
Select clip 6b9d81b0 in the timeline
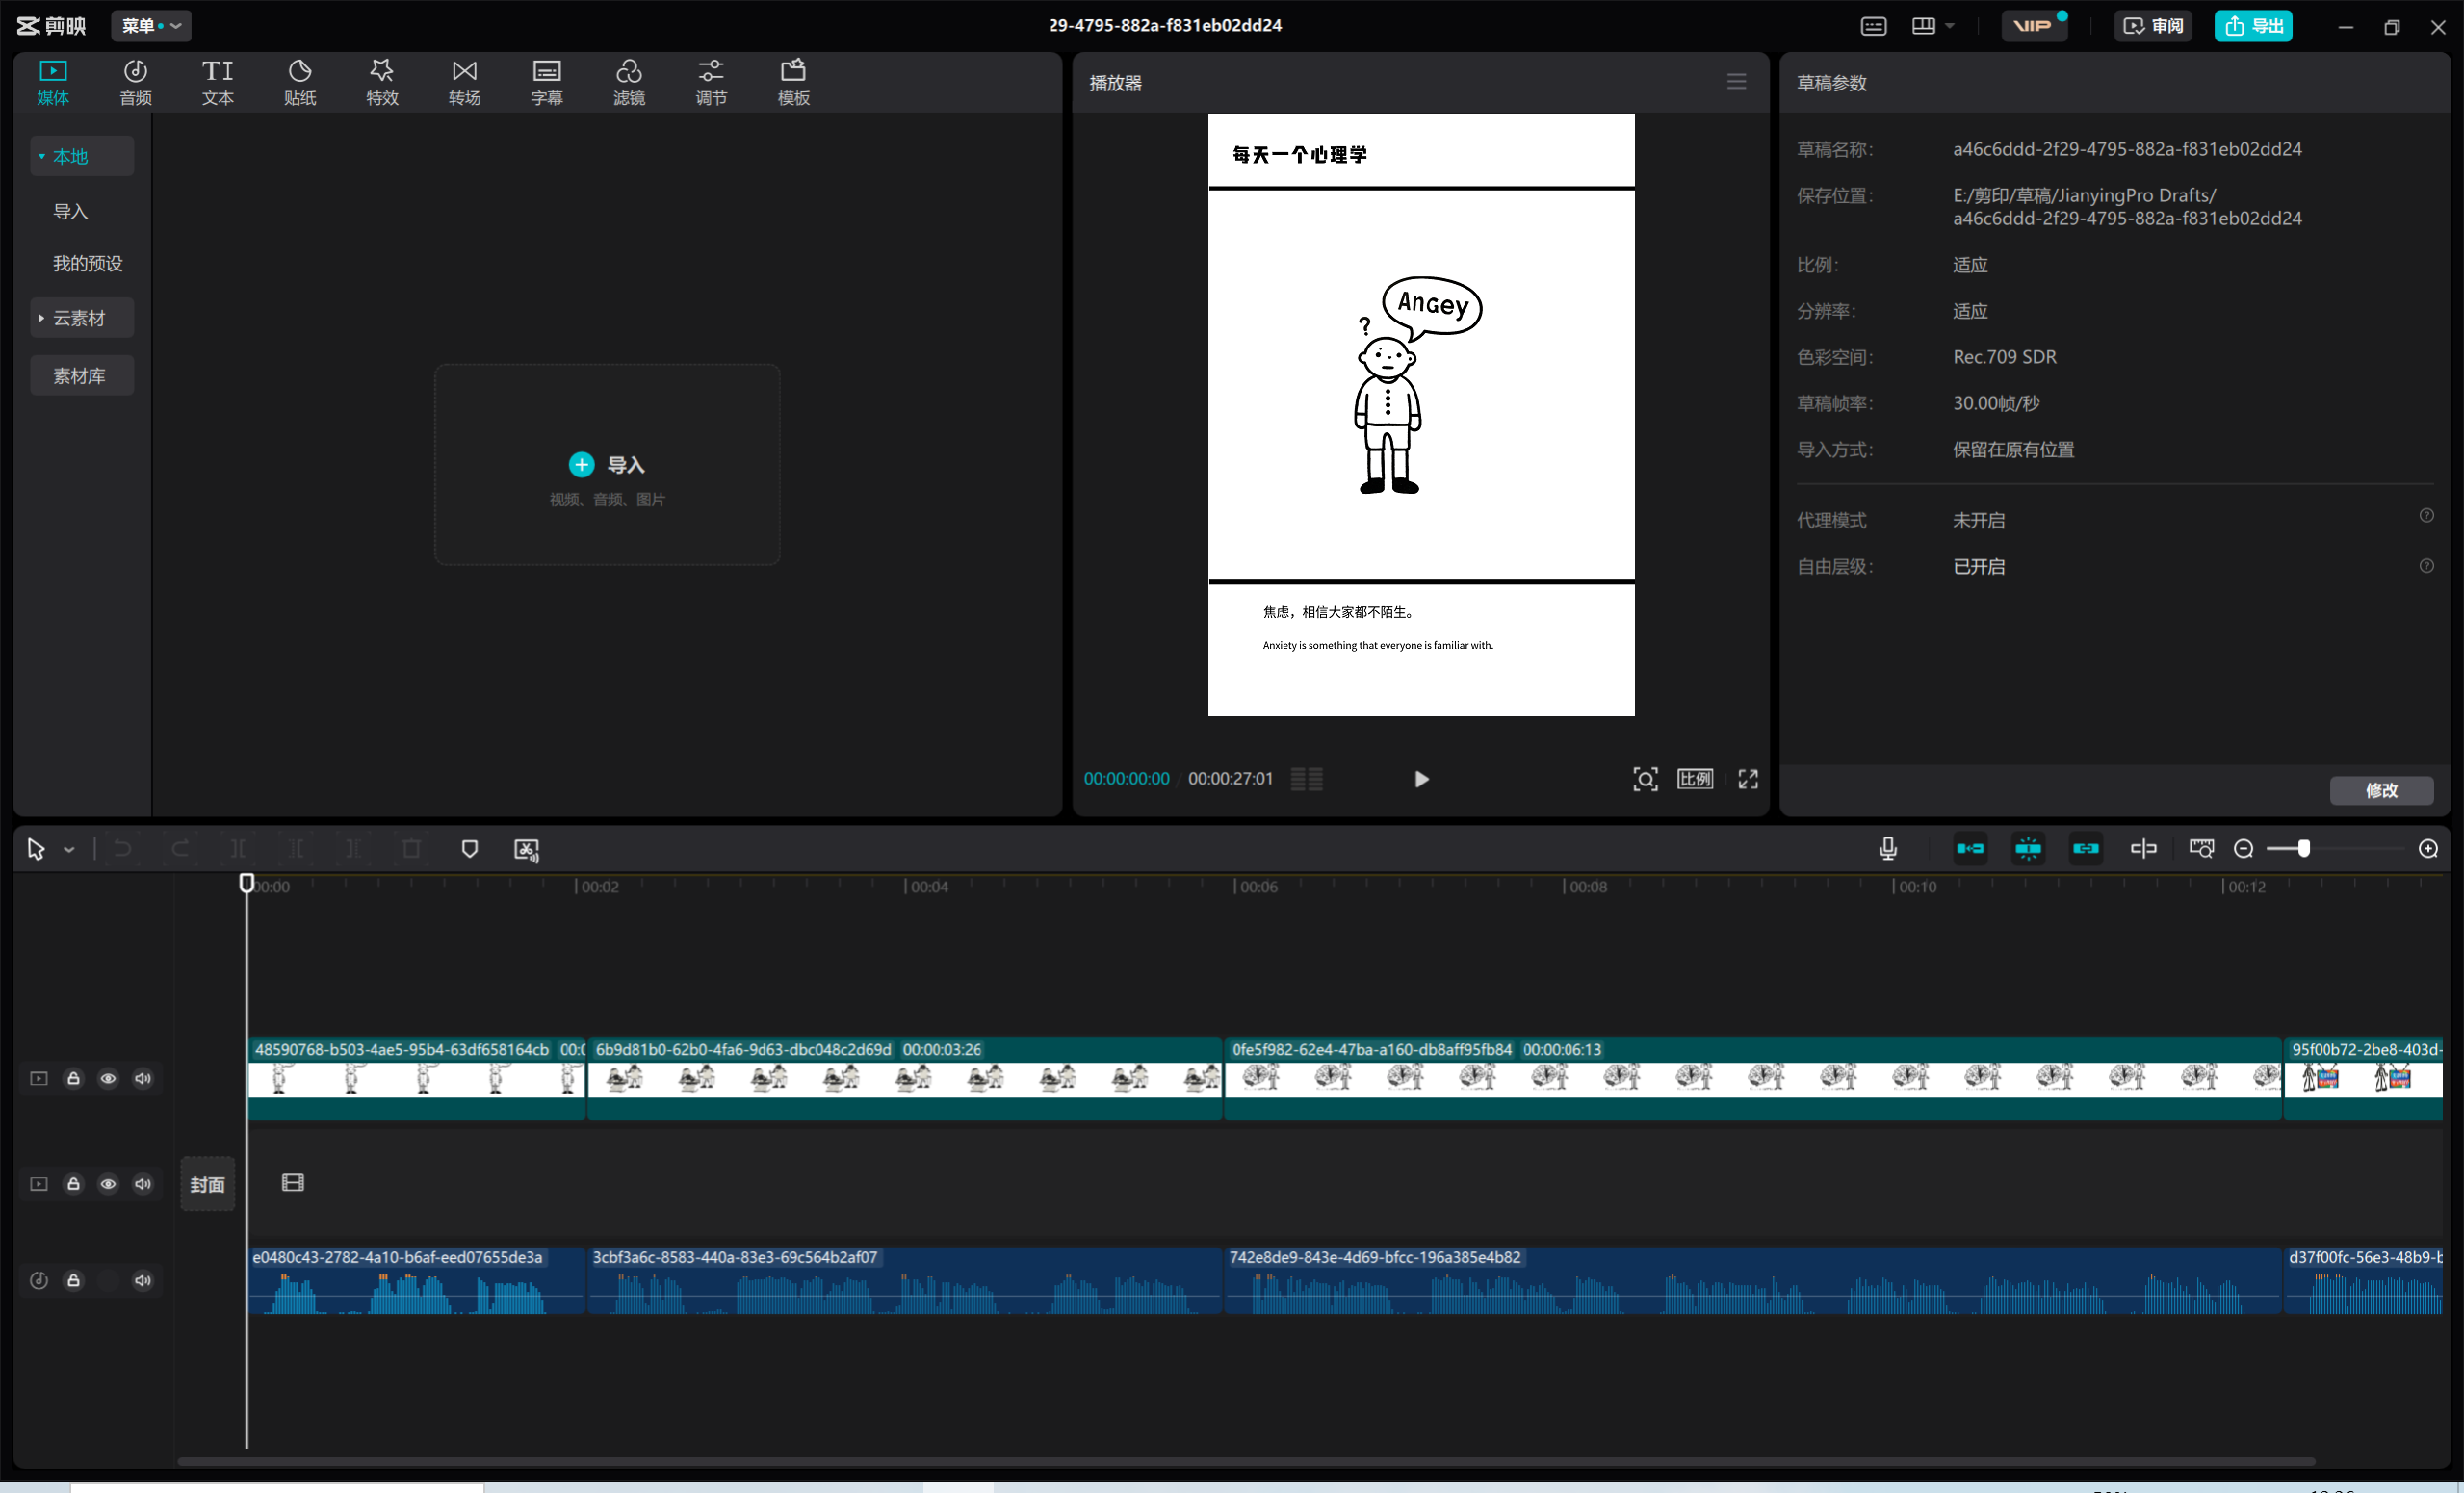point(904,1078)
